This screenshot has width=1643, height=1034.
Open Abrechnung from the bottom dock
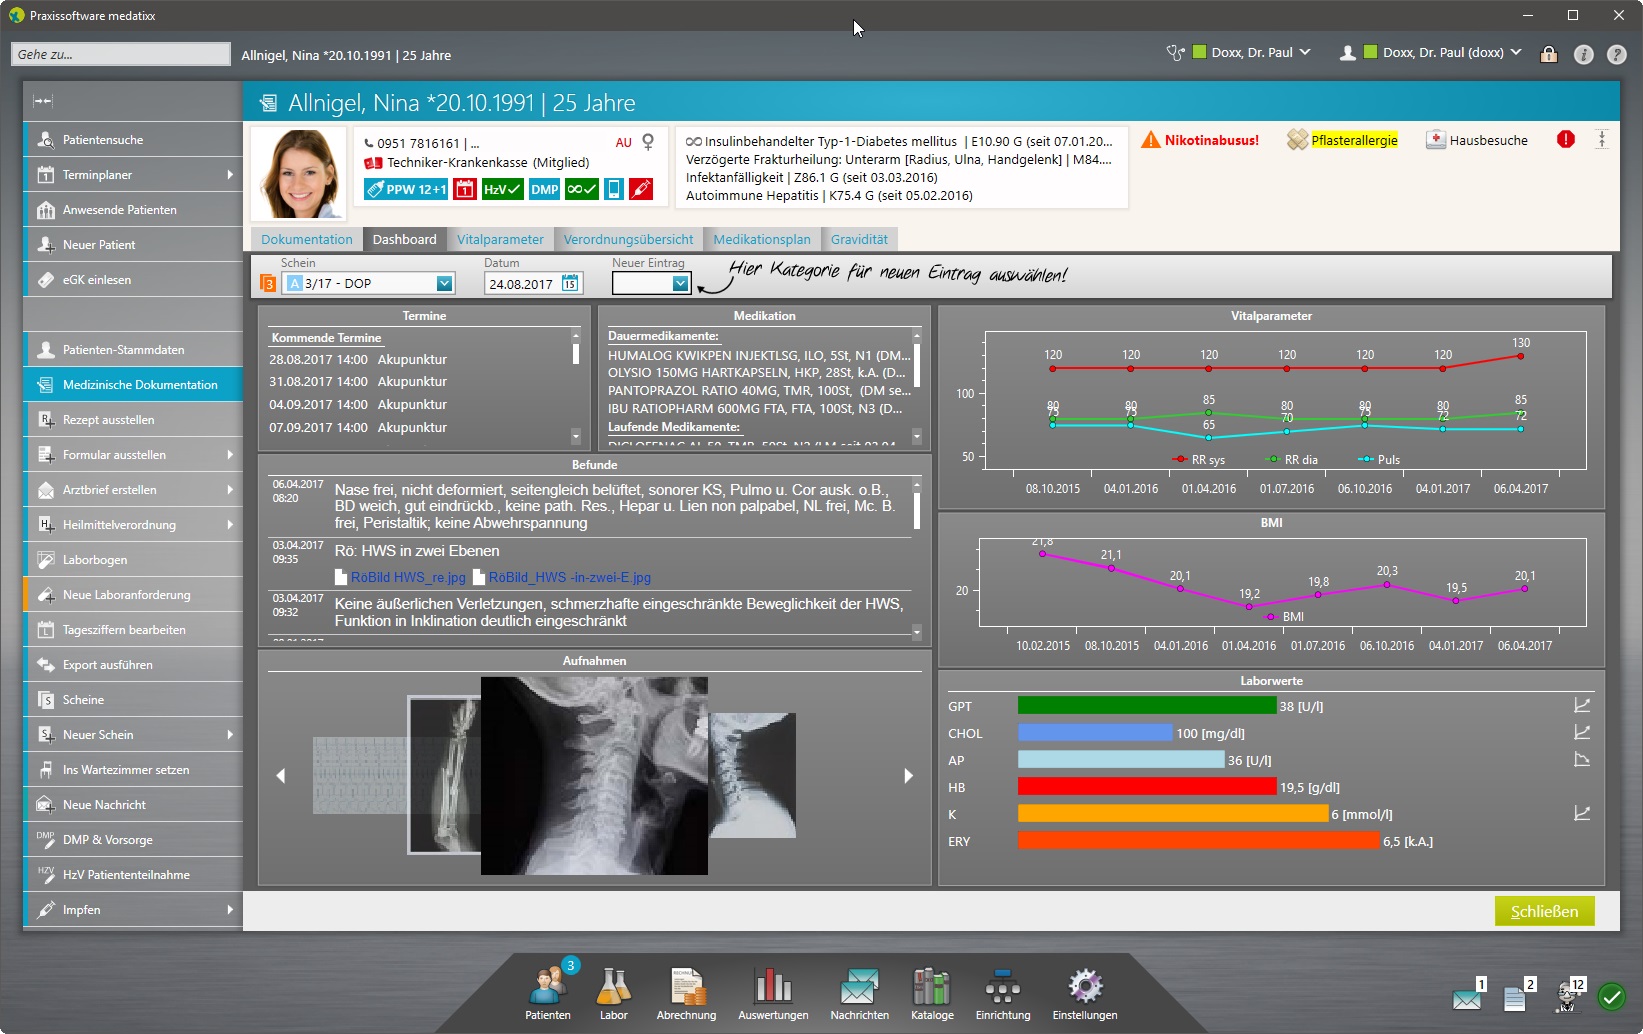pyautogui.click(x=686, y=992)
